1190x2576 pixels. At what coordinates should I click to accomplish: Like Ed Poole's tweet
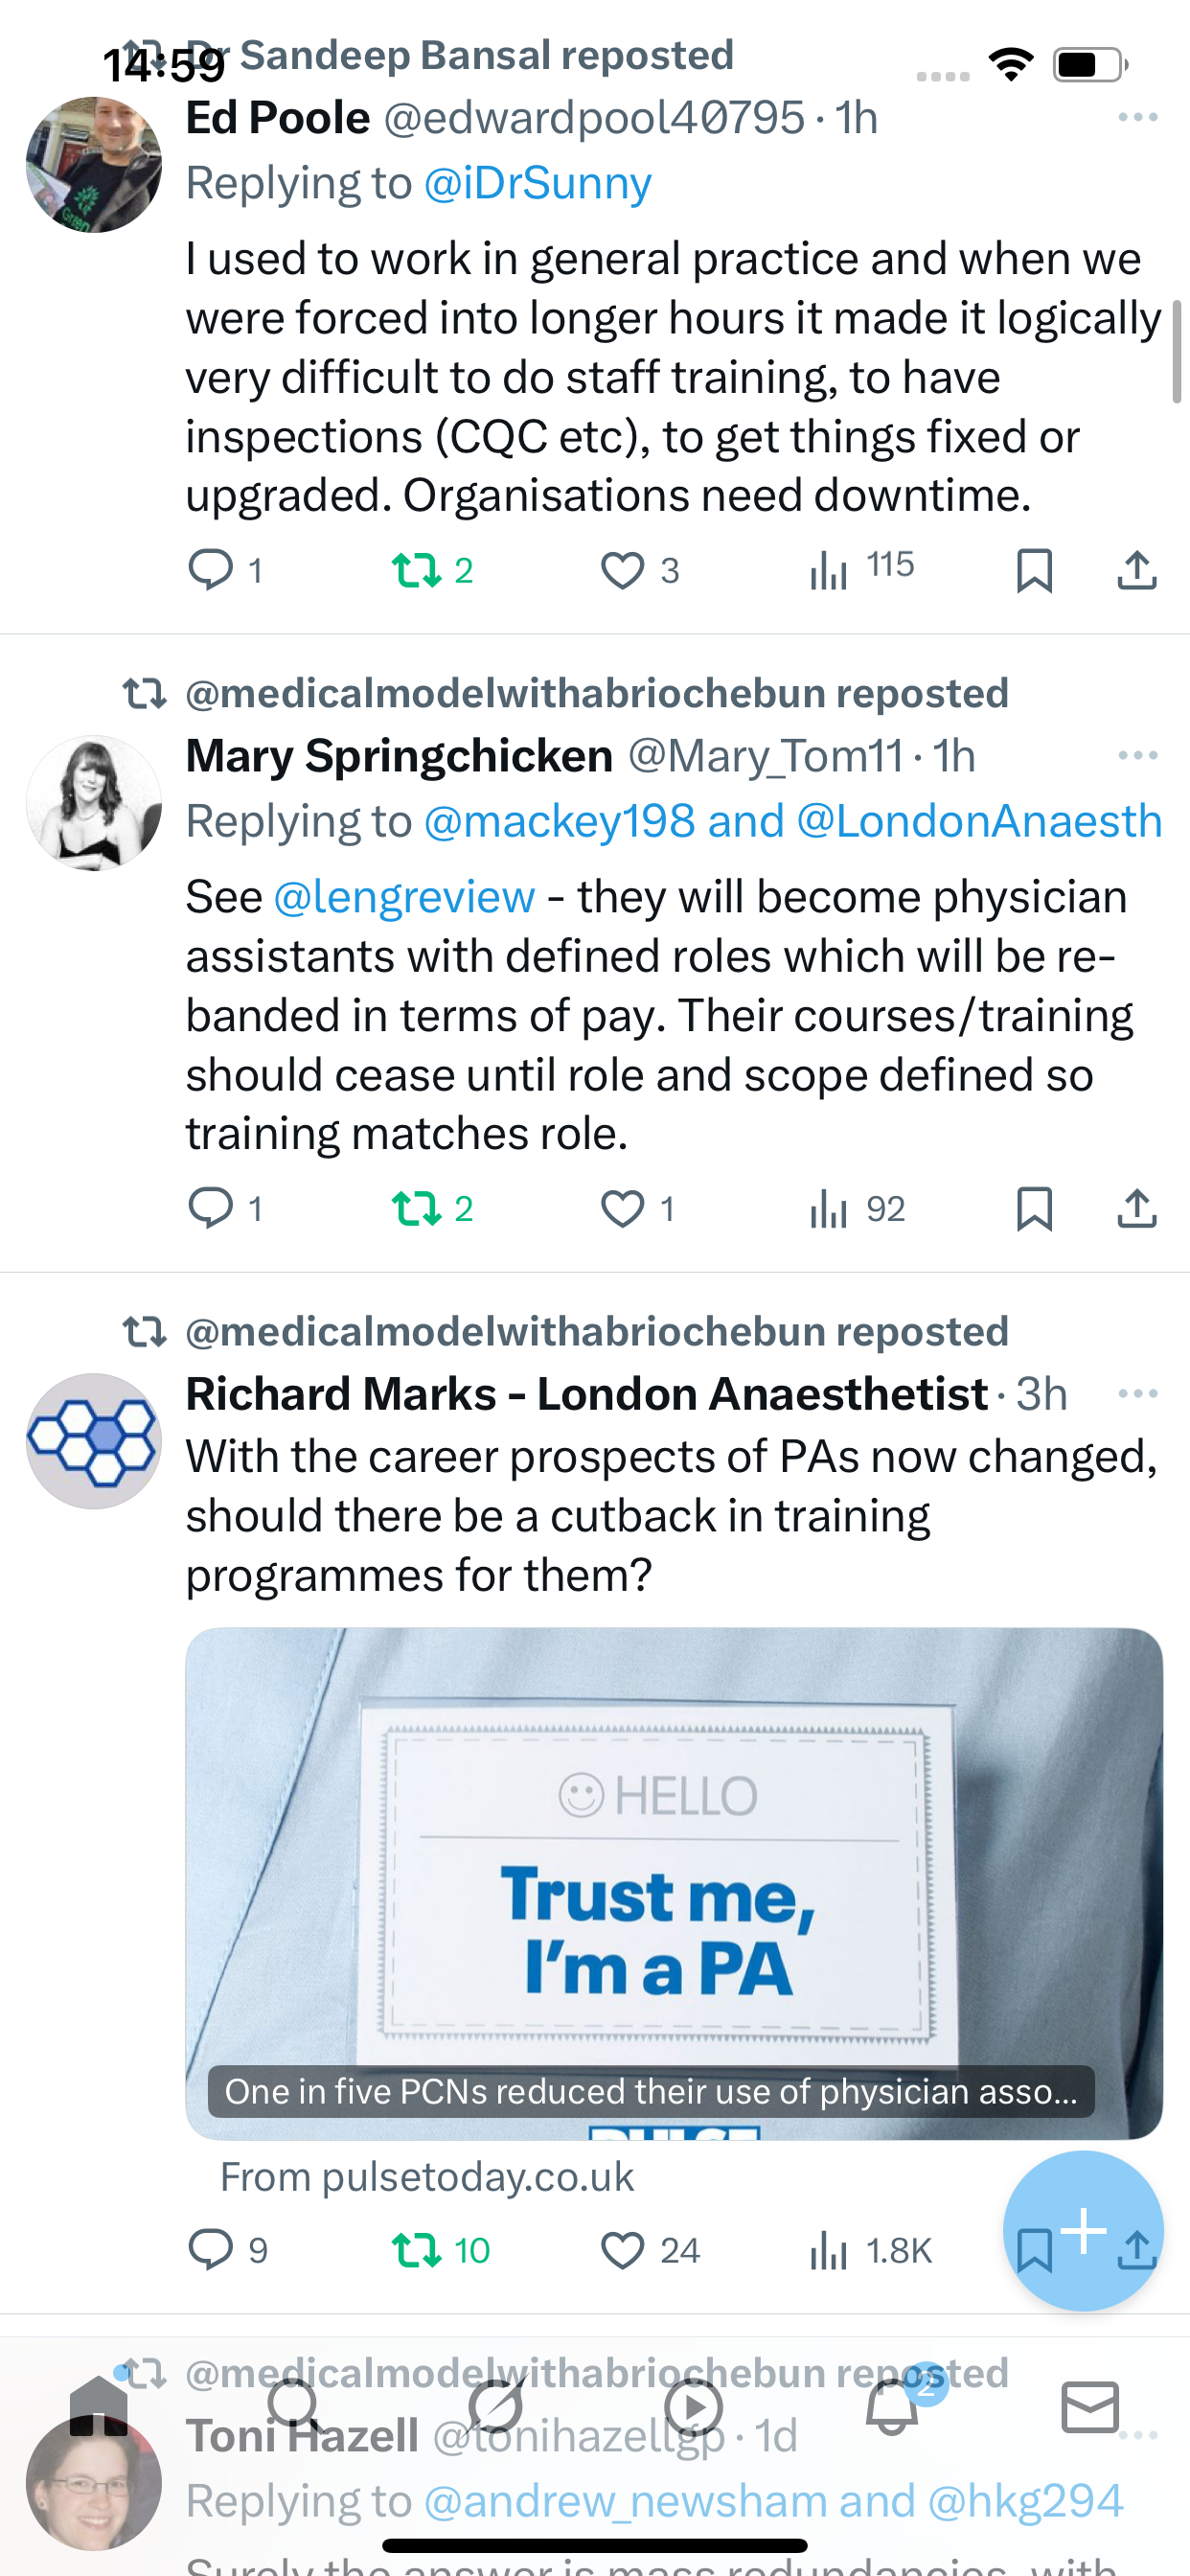point(622,570)
